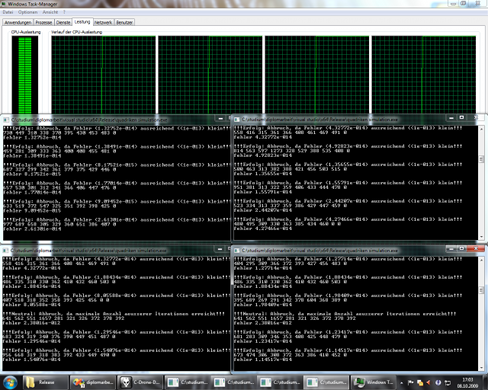Click the volume icon in system tray
Image resolution: width=488 pixels, height=390 pixels.
(429, 383)
